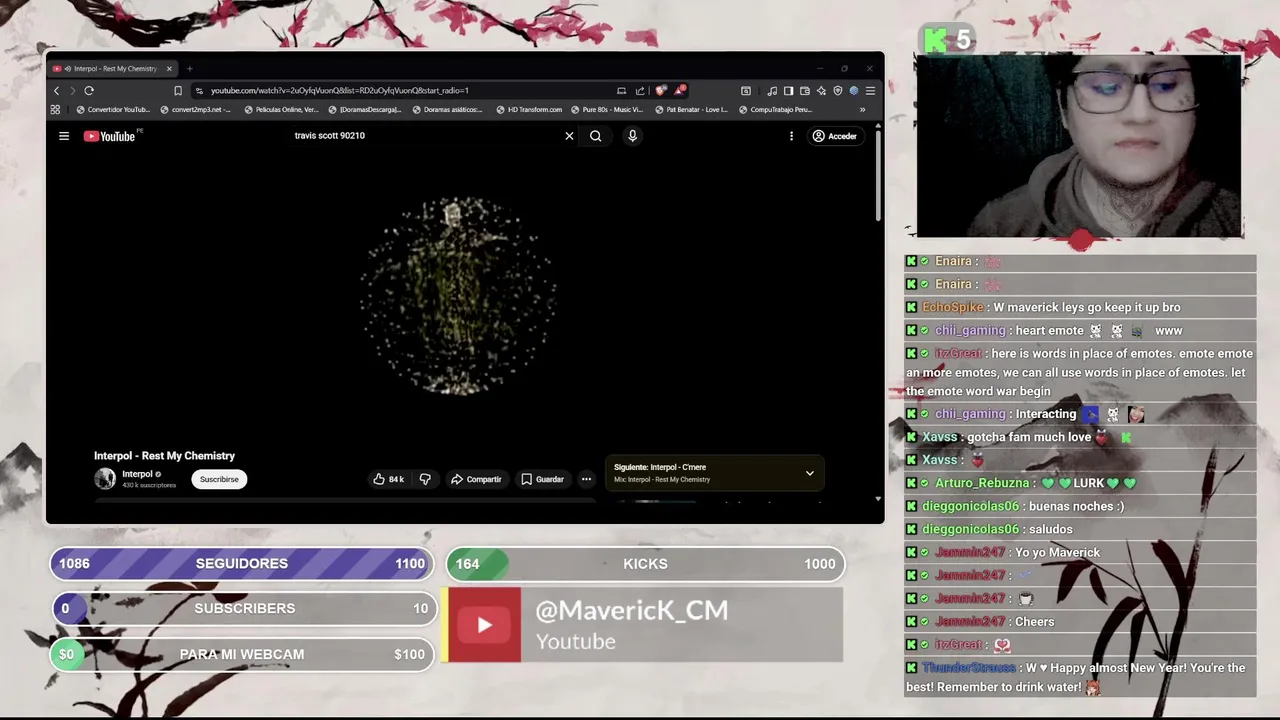This screenshot has height=720, width=1280.
Task: Click the first extension icon right of Brave Rewards
Action: click(745, 91)
